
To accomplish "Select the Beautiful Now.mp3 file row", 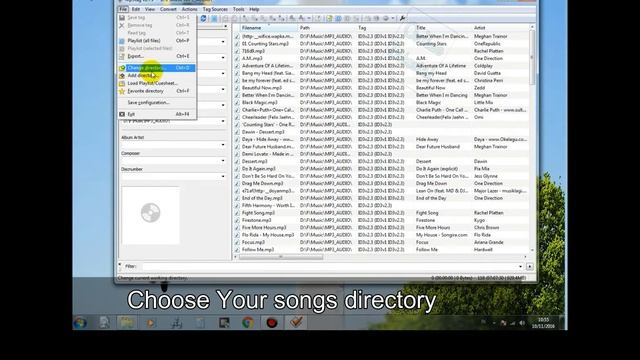I will (382, 88).
